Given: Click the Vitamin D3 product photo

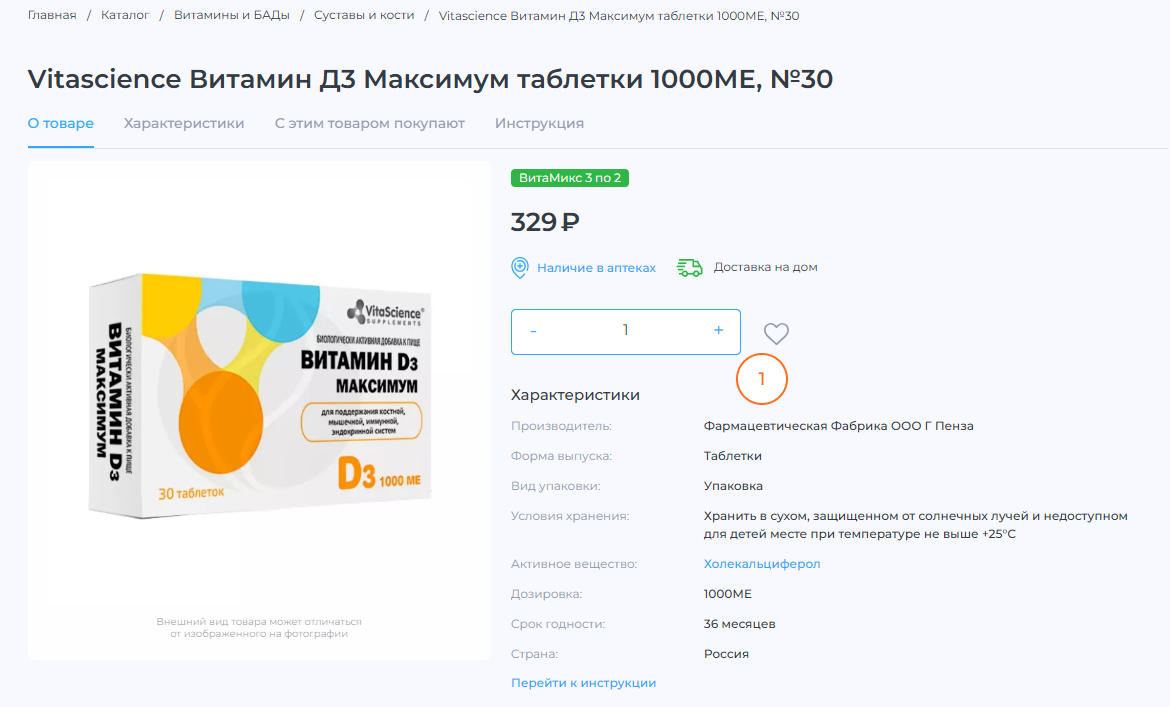Looking at the screenshot, I should coord(257,400).
